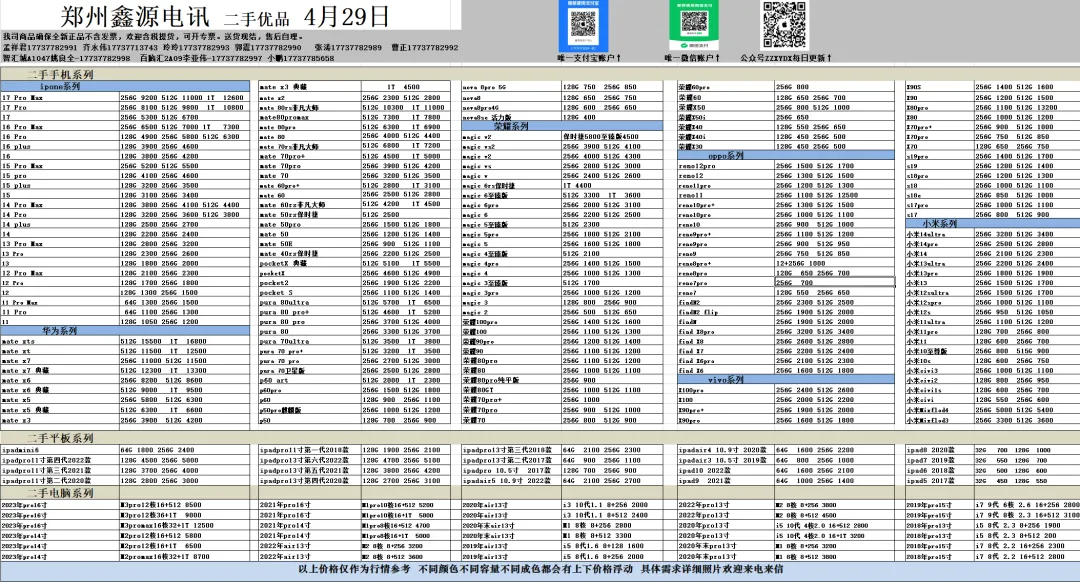Select the title text 郑州鑫源电讯

[136, 17]
